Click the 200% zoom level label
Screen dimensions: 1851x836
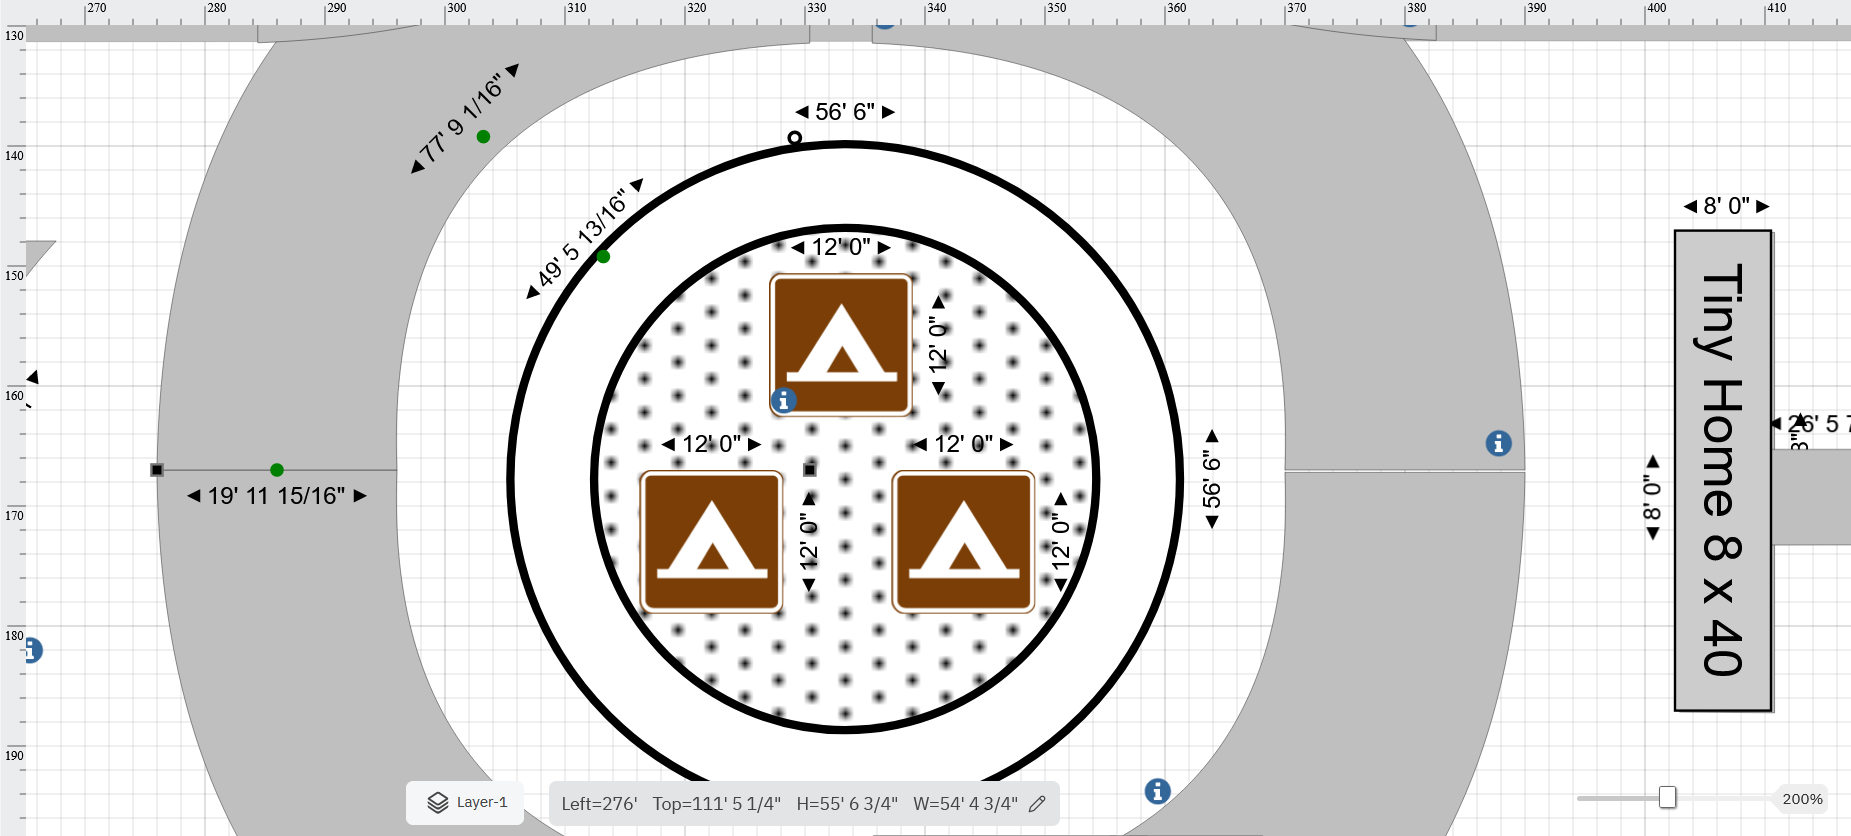click(x=1802, y=799)
